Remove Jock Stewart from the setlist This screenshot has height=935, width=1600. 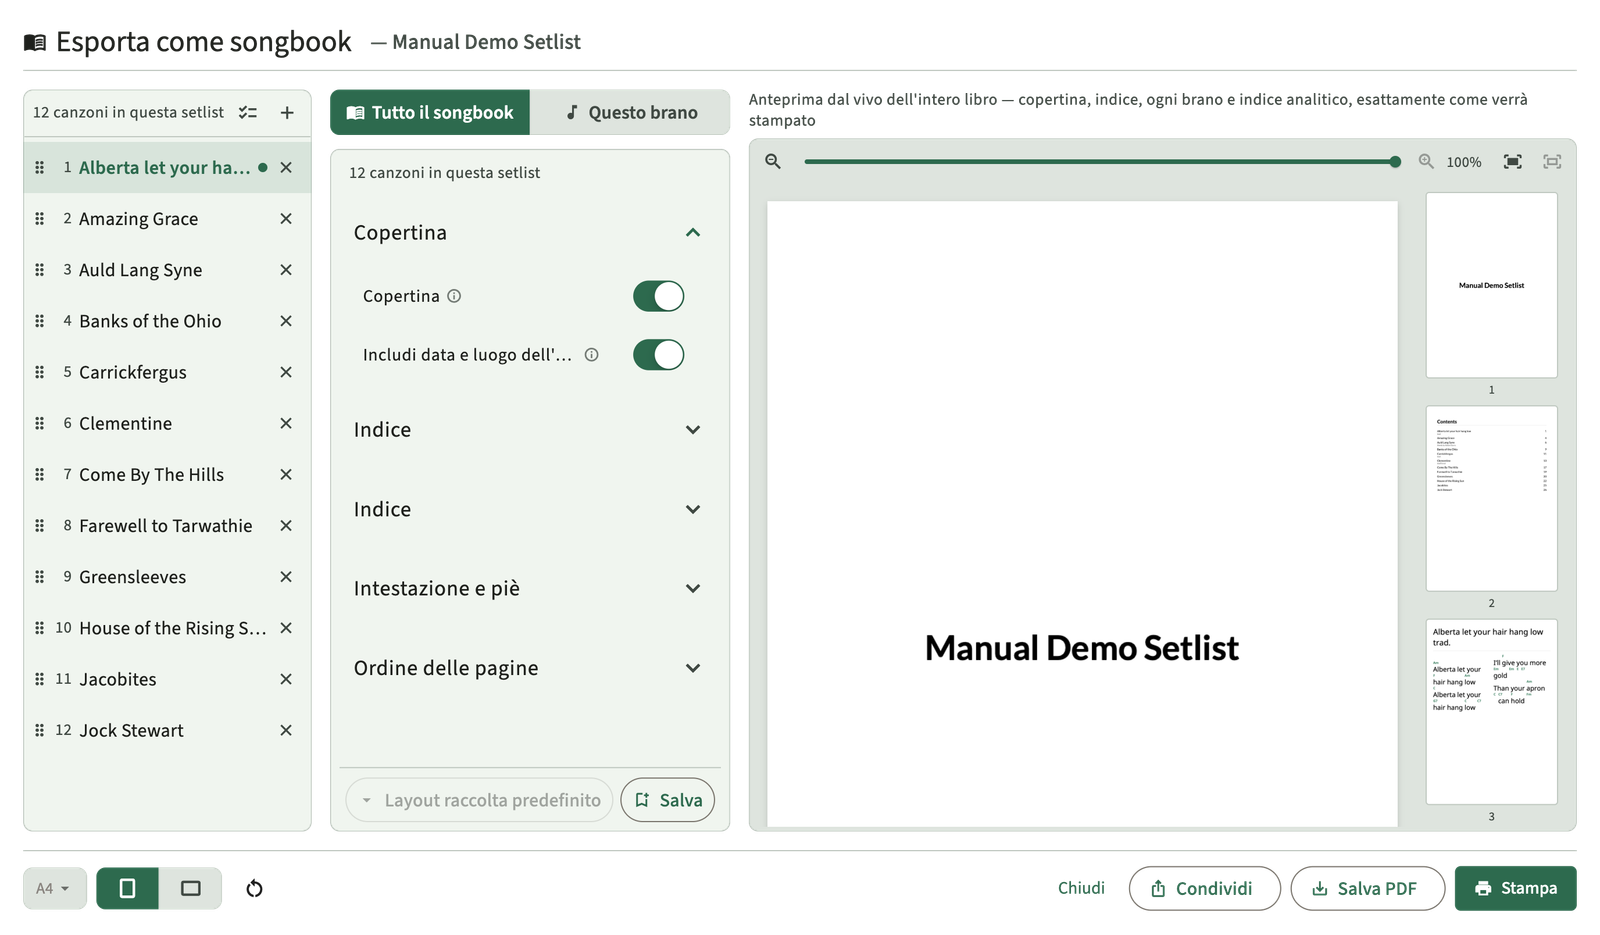(286, 730)
